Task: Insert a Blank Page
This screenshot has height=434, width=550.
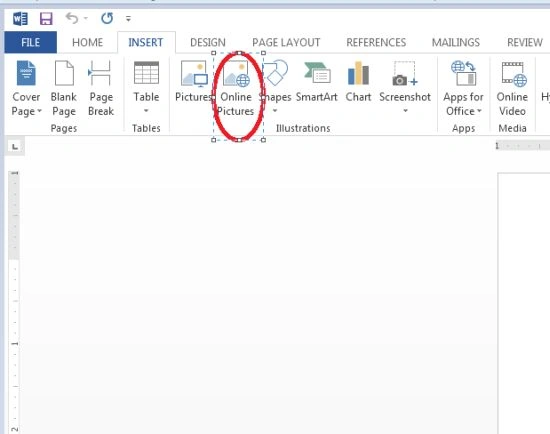Action: point(64,88)
